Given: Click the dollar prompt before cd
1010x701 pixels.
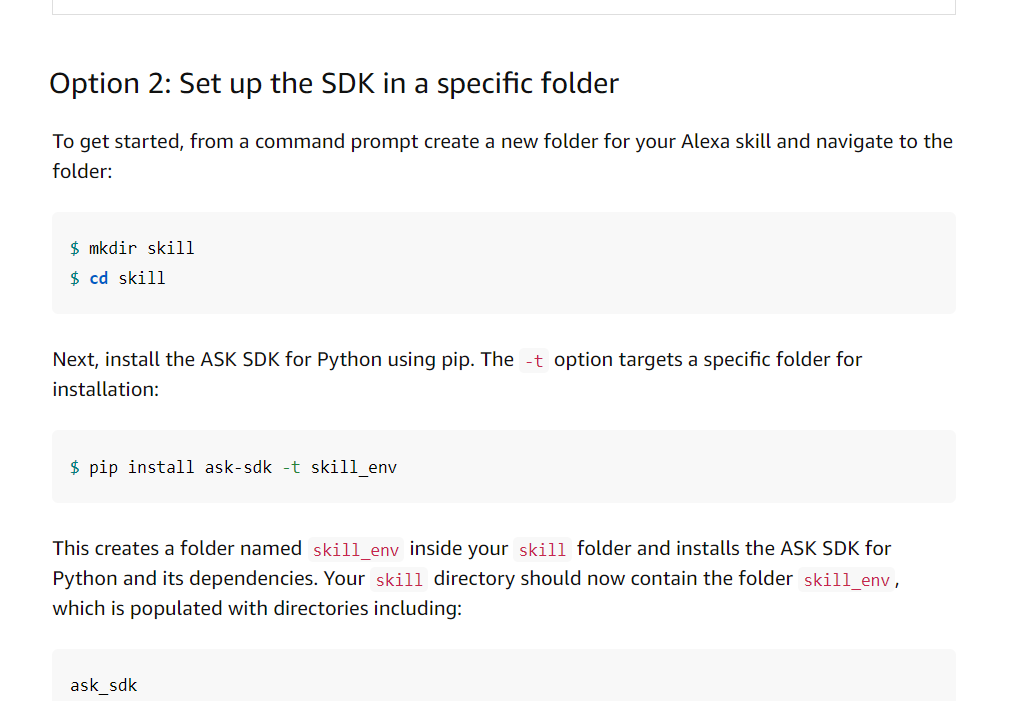Looking at the screenshot, I should [x=75, y=278].
